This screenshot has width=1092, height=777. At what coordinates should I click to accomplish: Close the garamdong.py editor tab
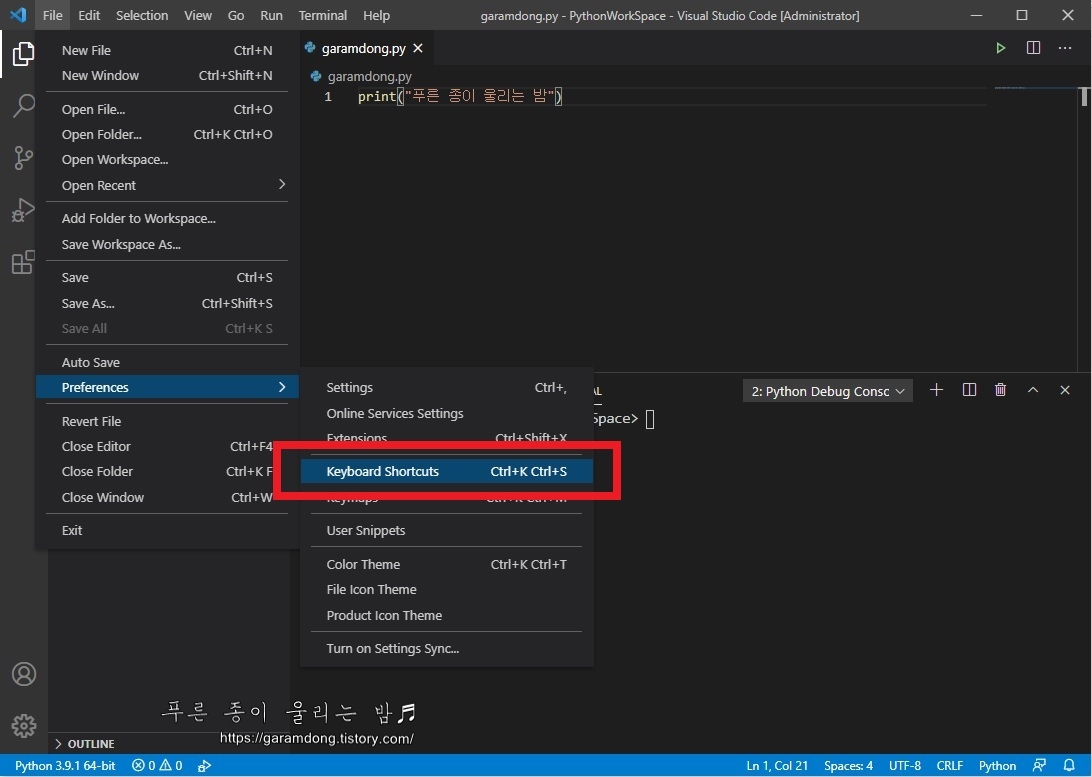pyautogui.click(x=418, y=48)
